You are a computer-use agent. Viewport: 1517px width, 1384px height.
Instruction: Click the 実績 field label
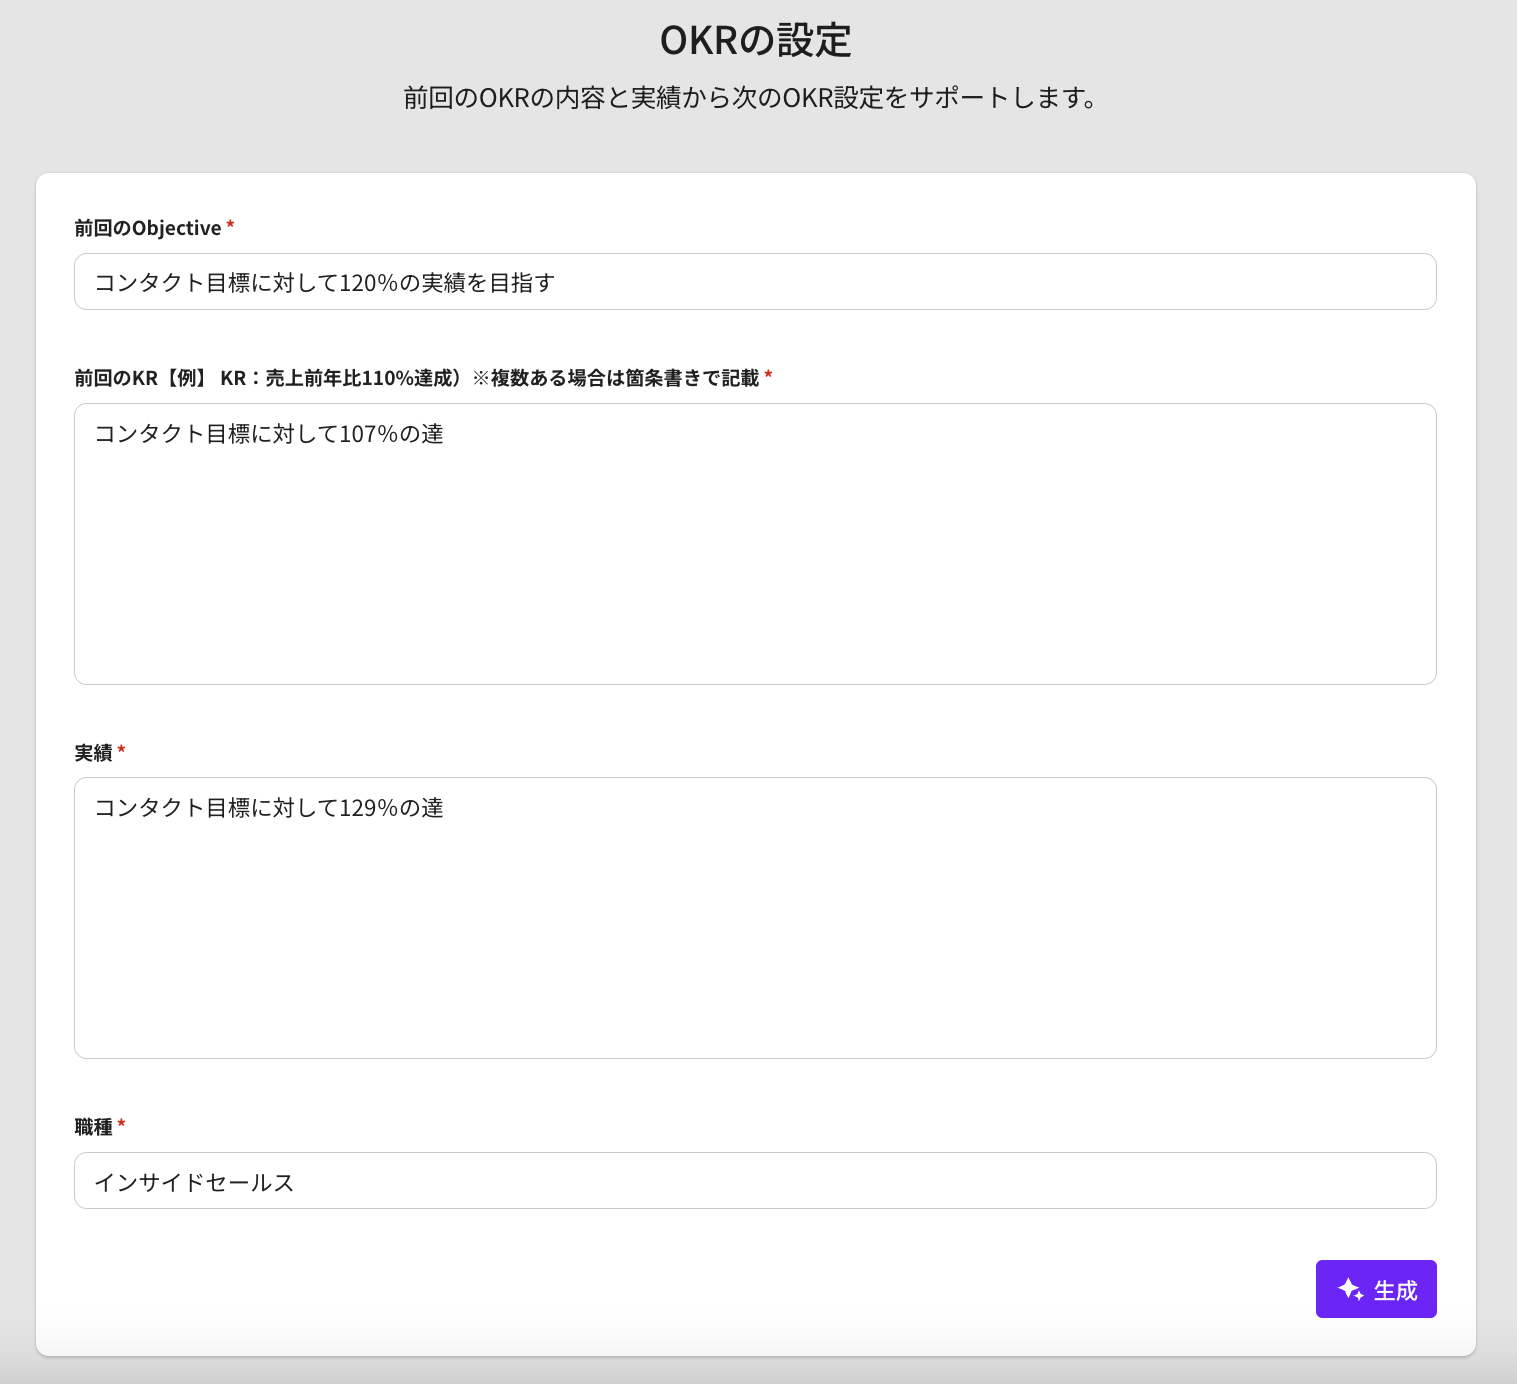[93, 753]
